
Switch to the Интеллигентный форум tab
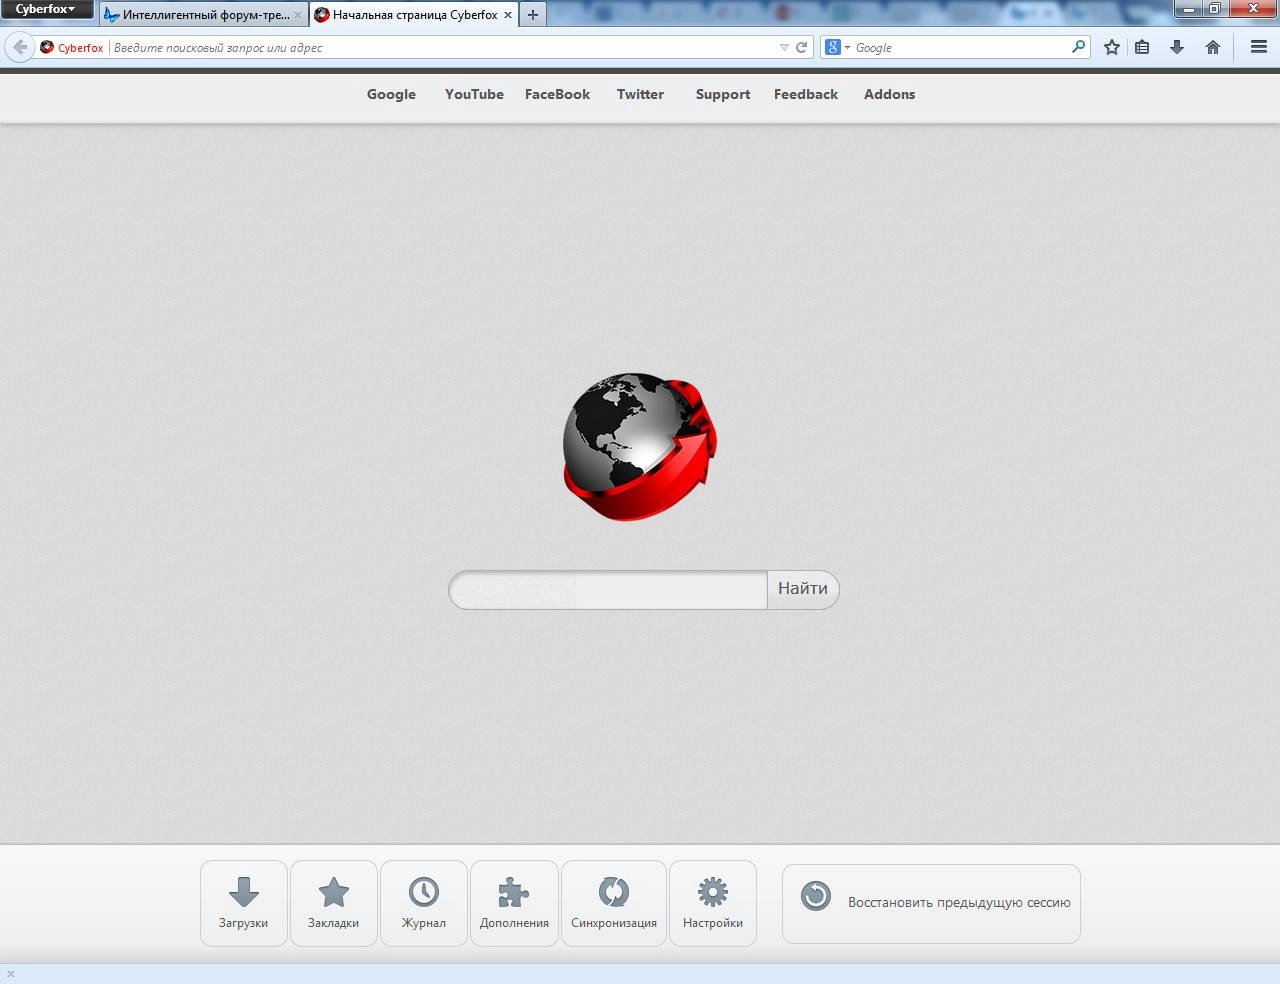click(x=203, y=15)
